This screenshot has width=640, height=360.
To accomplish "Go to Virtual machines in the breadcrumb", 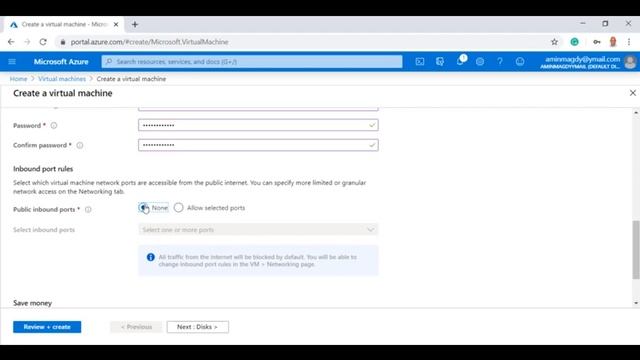I will pyautogui.click(x=62, y=79).
